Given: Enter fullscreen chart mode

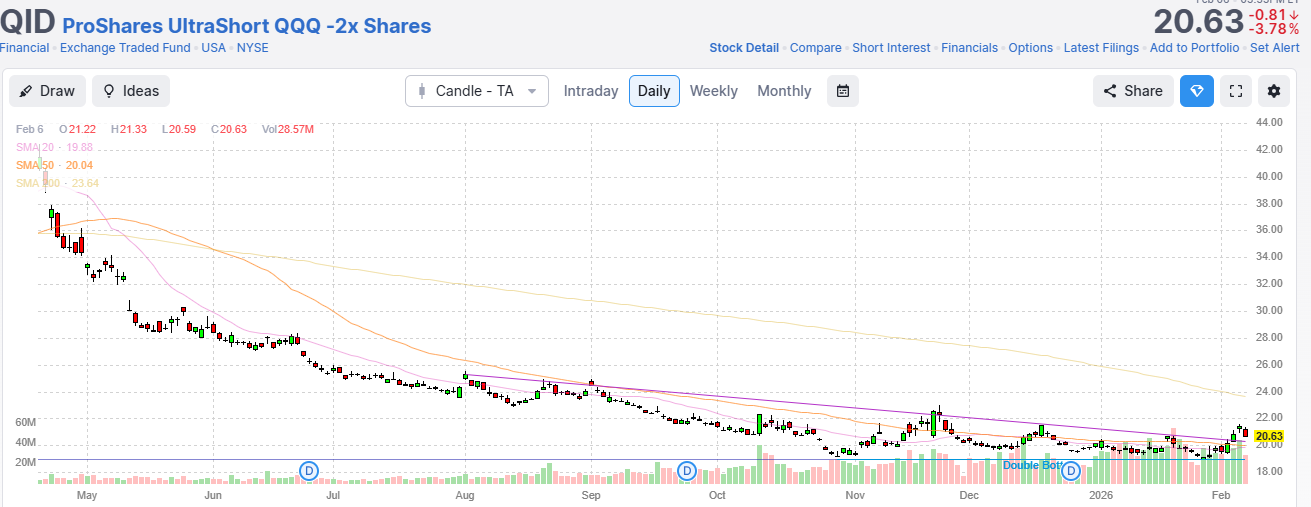Looking at the screenshot, I should click(x=1236, y=91).
